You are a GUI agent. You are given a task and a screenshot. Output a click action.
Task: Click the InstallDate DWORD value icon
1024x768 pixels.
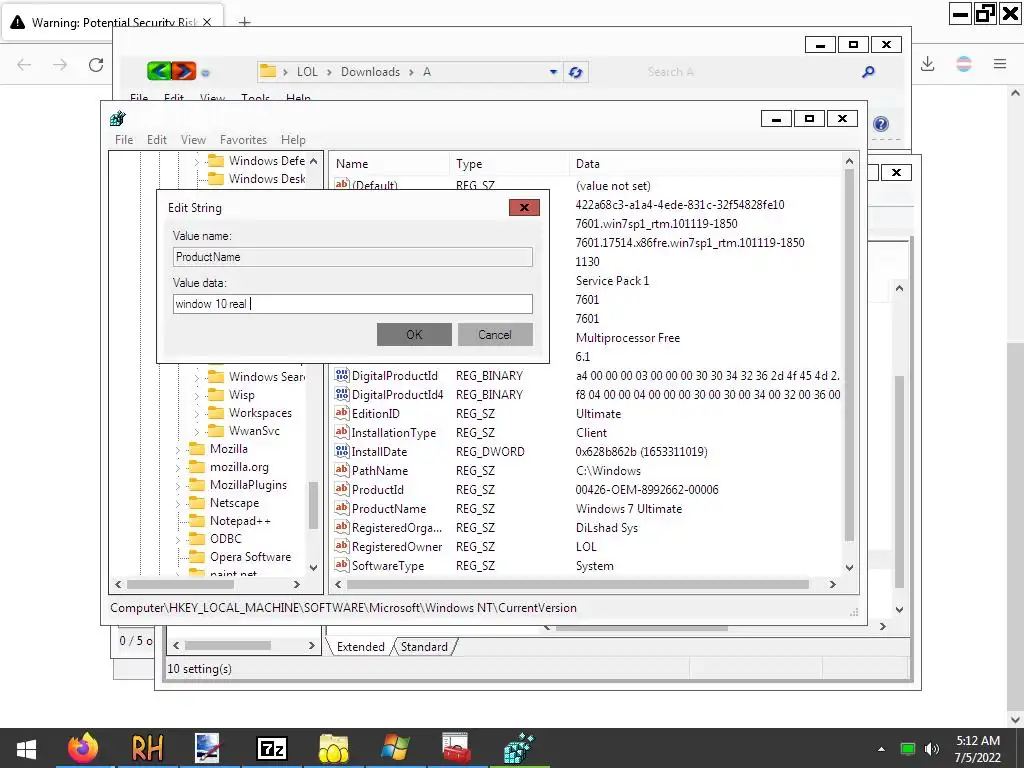[x=342, y=451]
